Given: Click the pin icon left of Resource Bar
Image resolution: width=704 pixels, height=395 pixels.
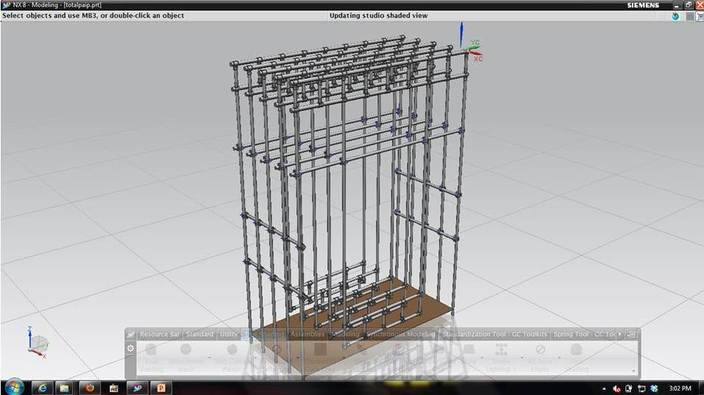Looking at the screenshot, I should (131, 334).
